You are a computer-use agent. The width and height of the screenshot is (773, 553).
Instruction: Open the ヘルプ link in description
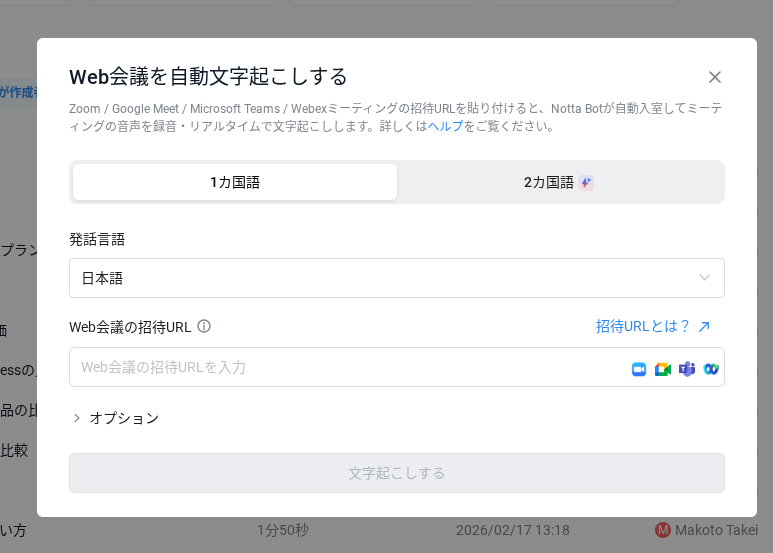445,126
